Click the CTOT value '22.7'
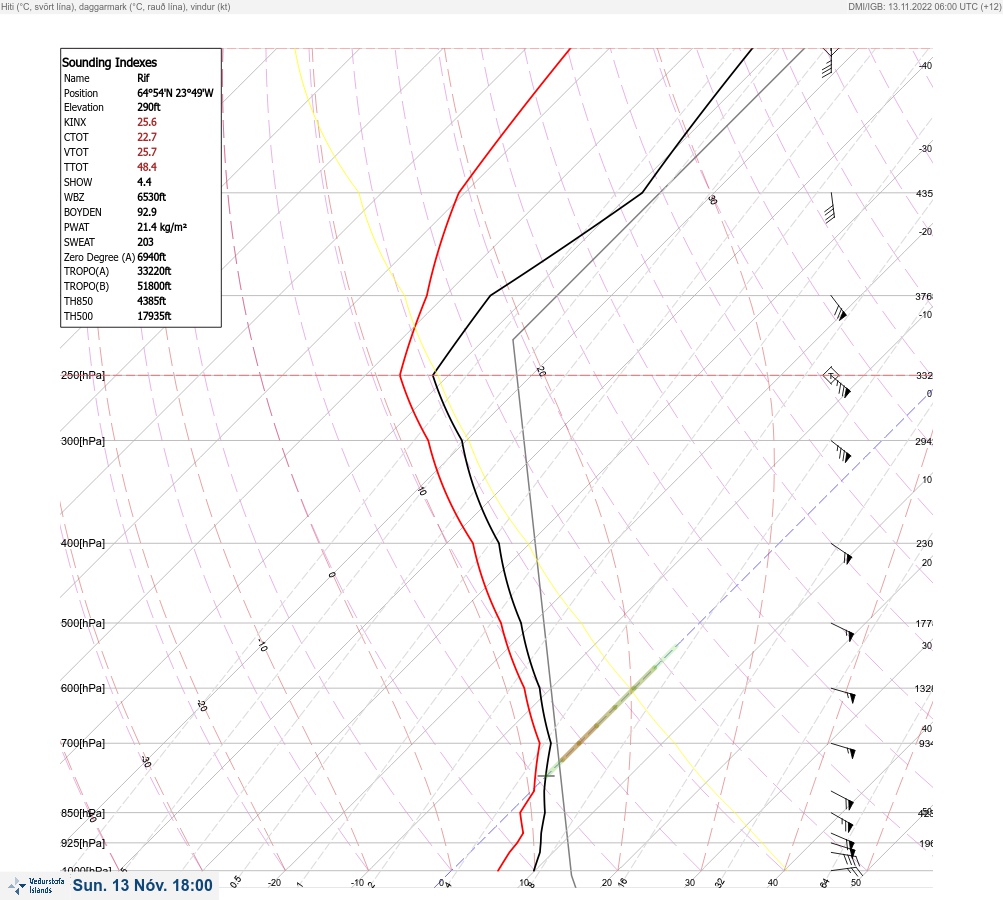The image size is (1003, 900). click(147, 137)
